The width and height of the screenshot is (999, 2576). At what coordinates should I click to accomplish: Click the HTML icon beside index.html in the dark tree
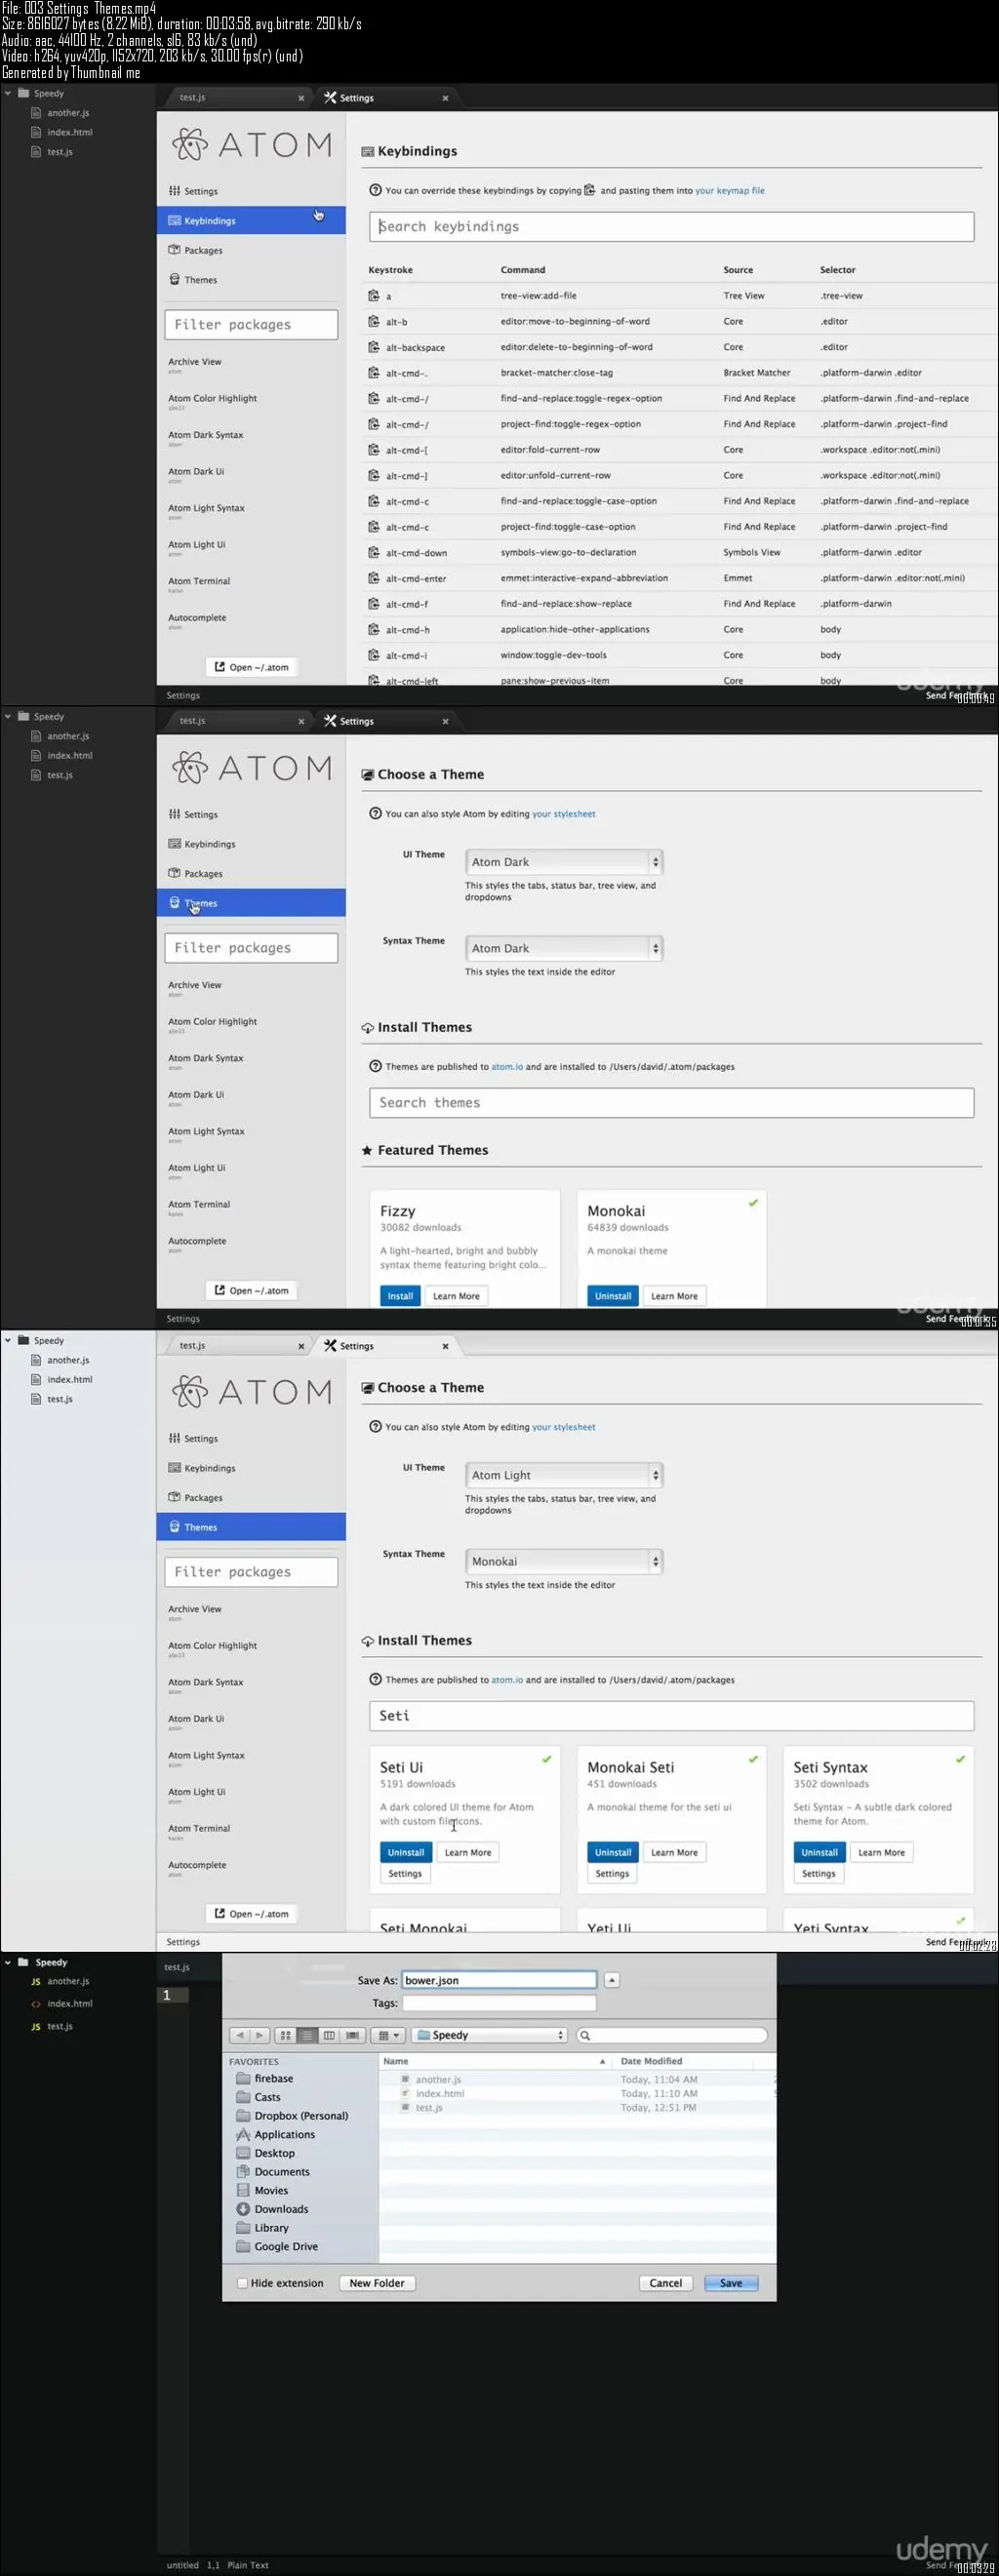point(36,2003)
